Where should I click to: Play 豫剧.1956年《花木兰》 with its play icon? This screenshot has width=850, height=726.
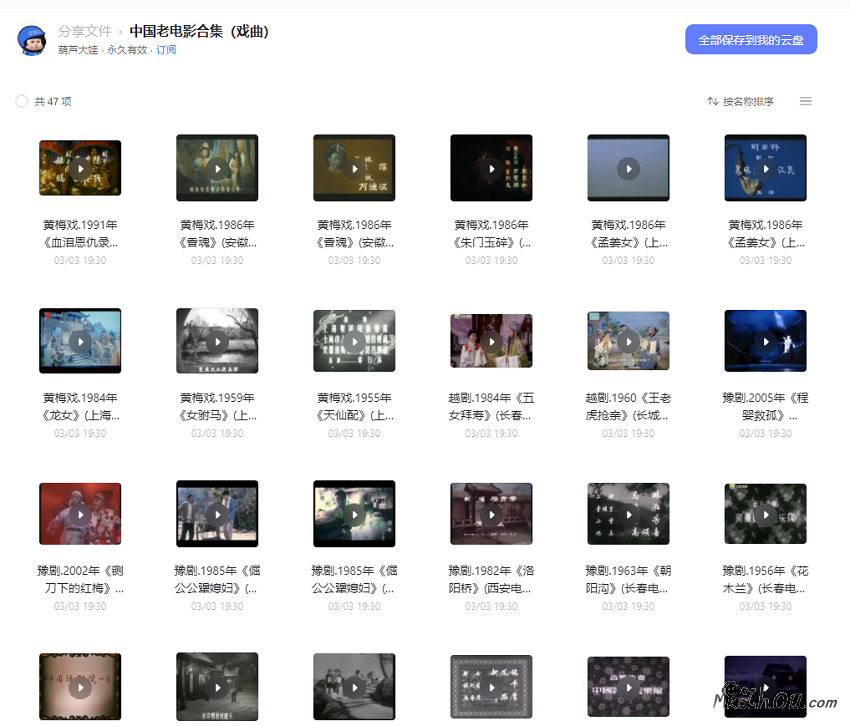[765, 513]
